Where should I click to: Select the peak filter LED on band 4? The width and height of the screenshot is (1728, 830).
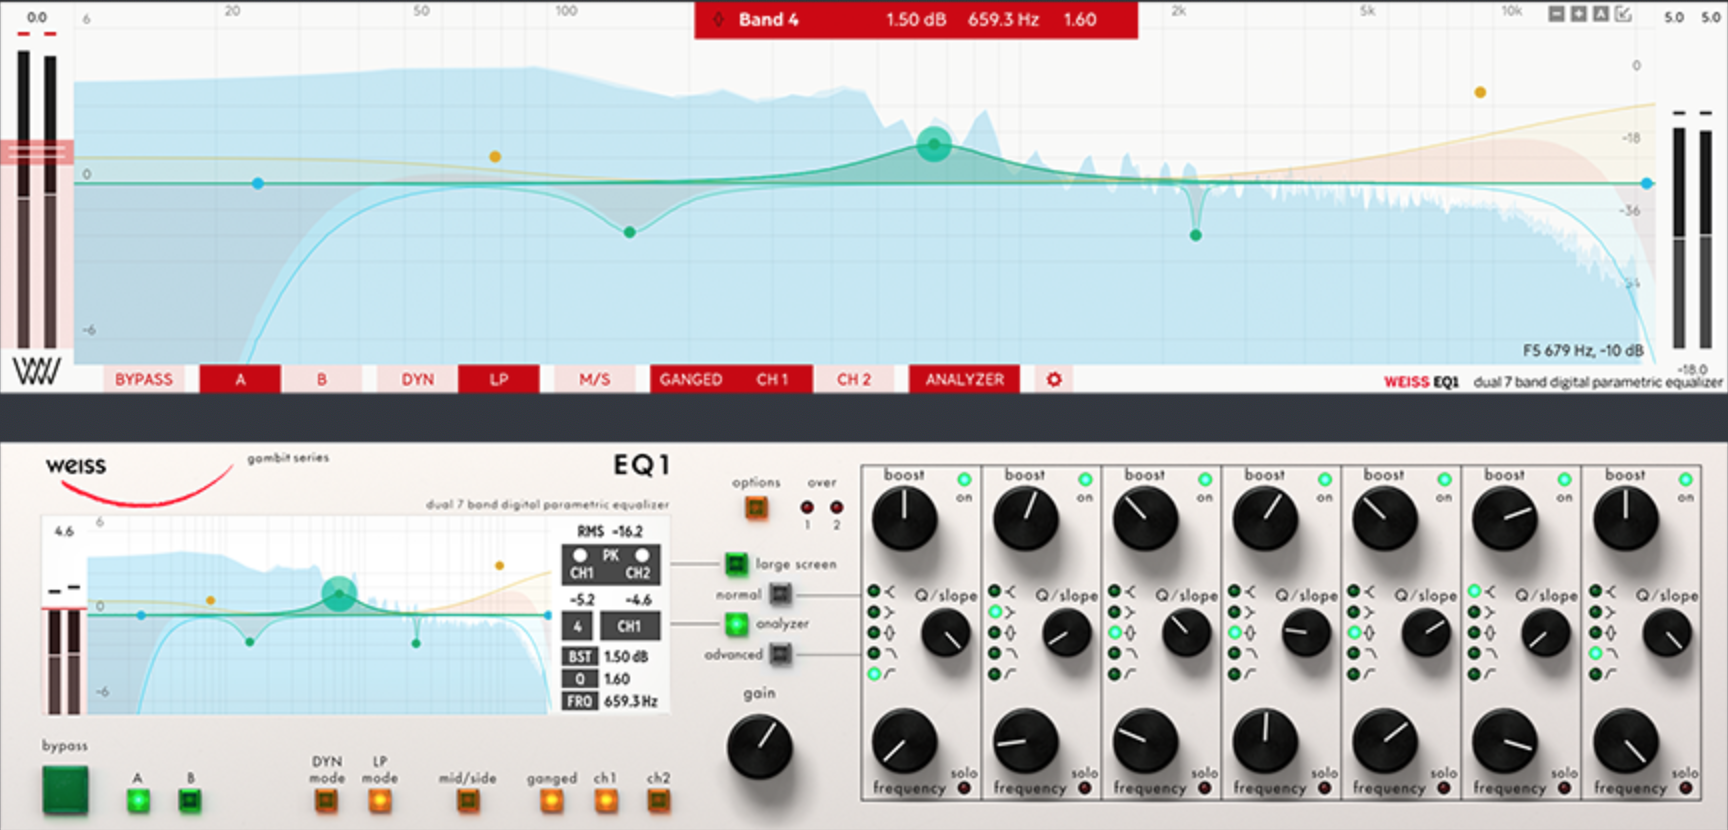pos(1235,632)
